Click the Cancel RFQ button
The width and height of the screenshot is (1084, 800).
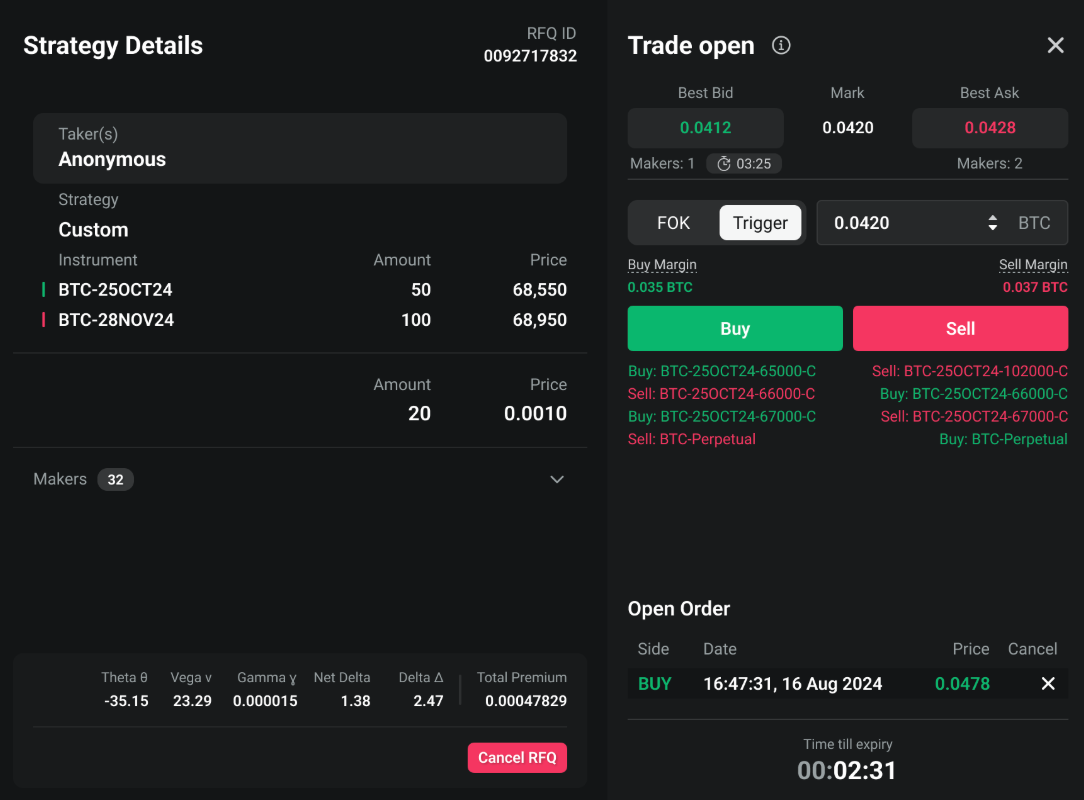pyautogui.click(x=517, y=757)
